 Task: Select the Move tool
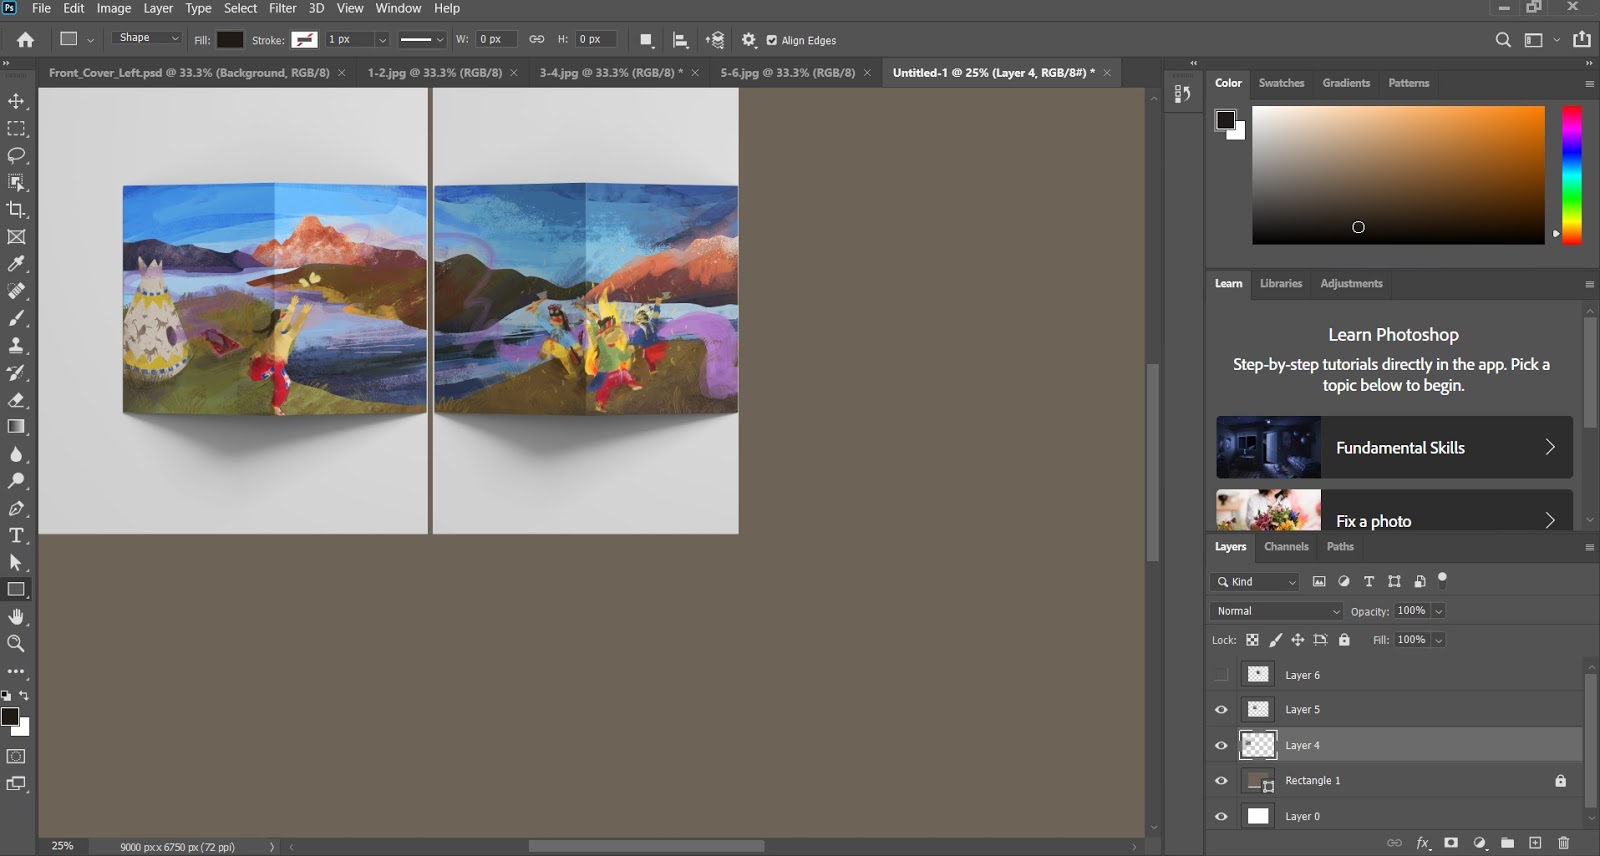tap(16, 101)
